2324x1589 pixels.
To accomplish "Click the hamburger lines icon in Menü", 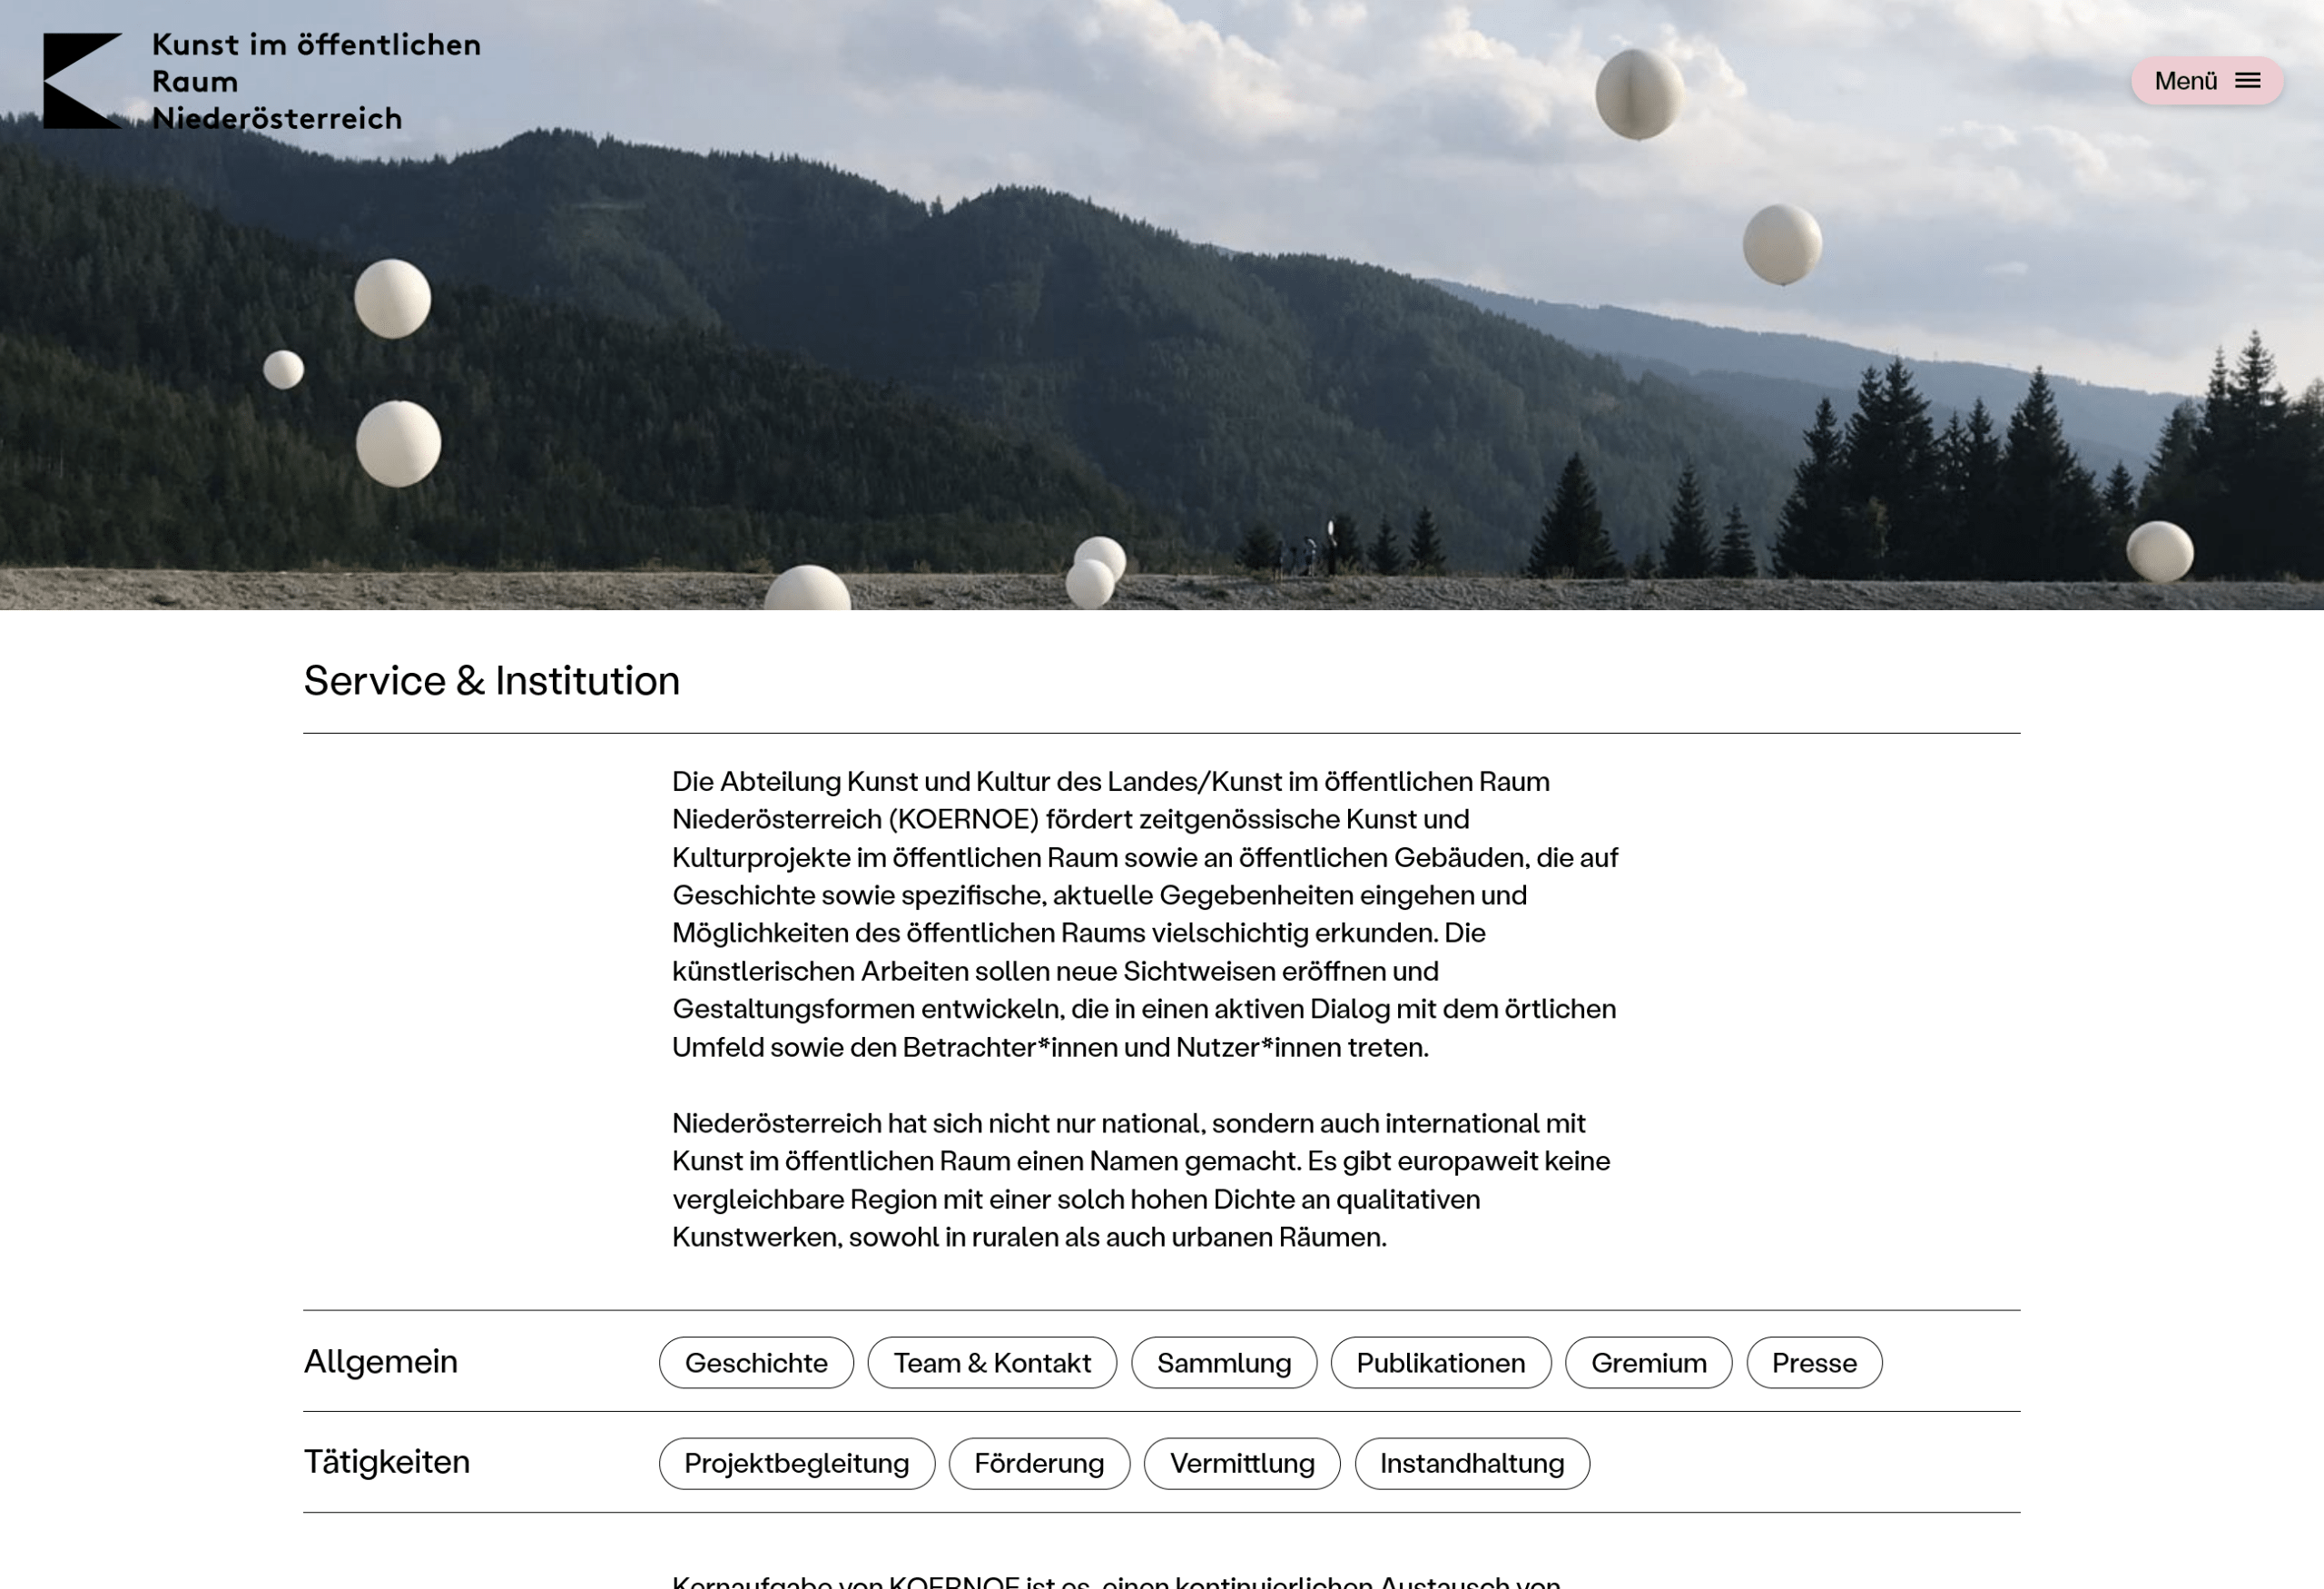I will tap(2247, 81).
